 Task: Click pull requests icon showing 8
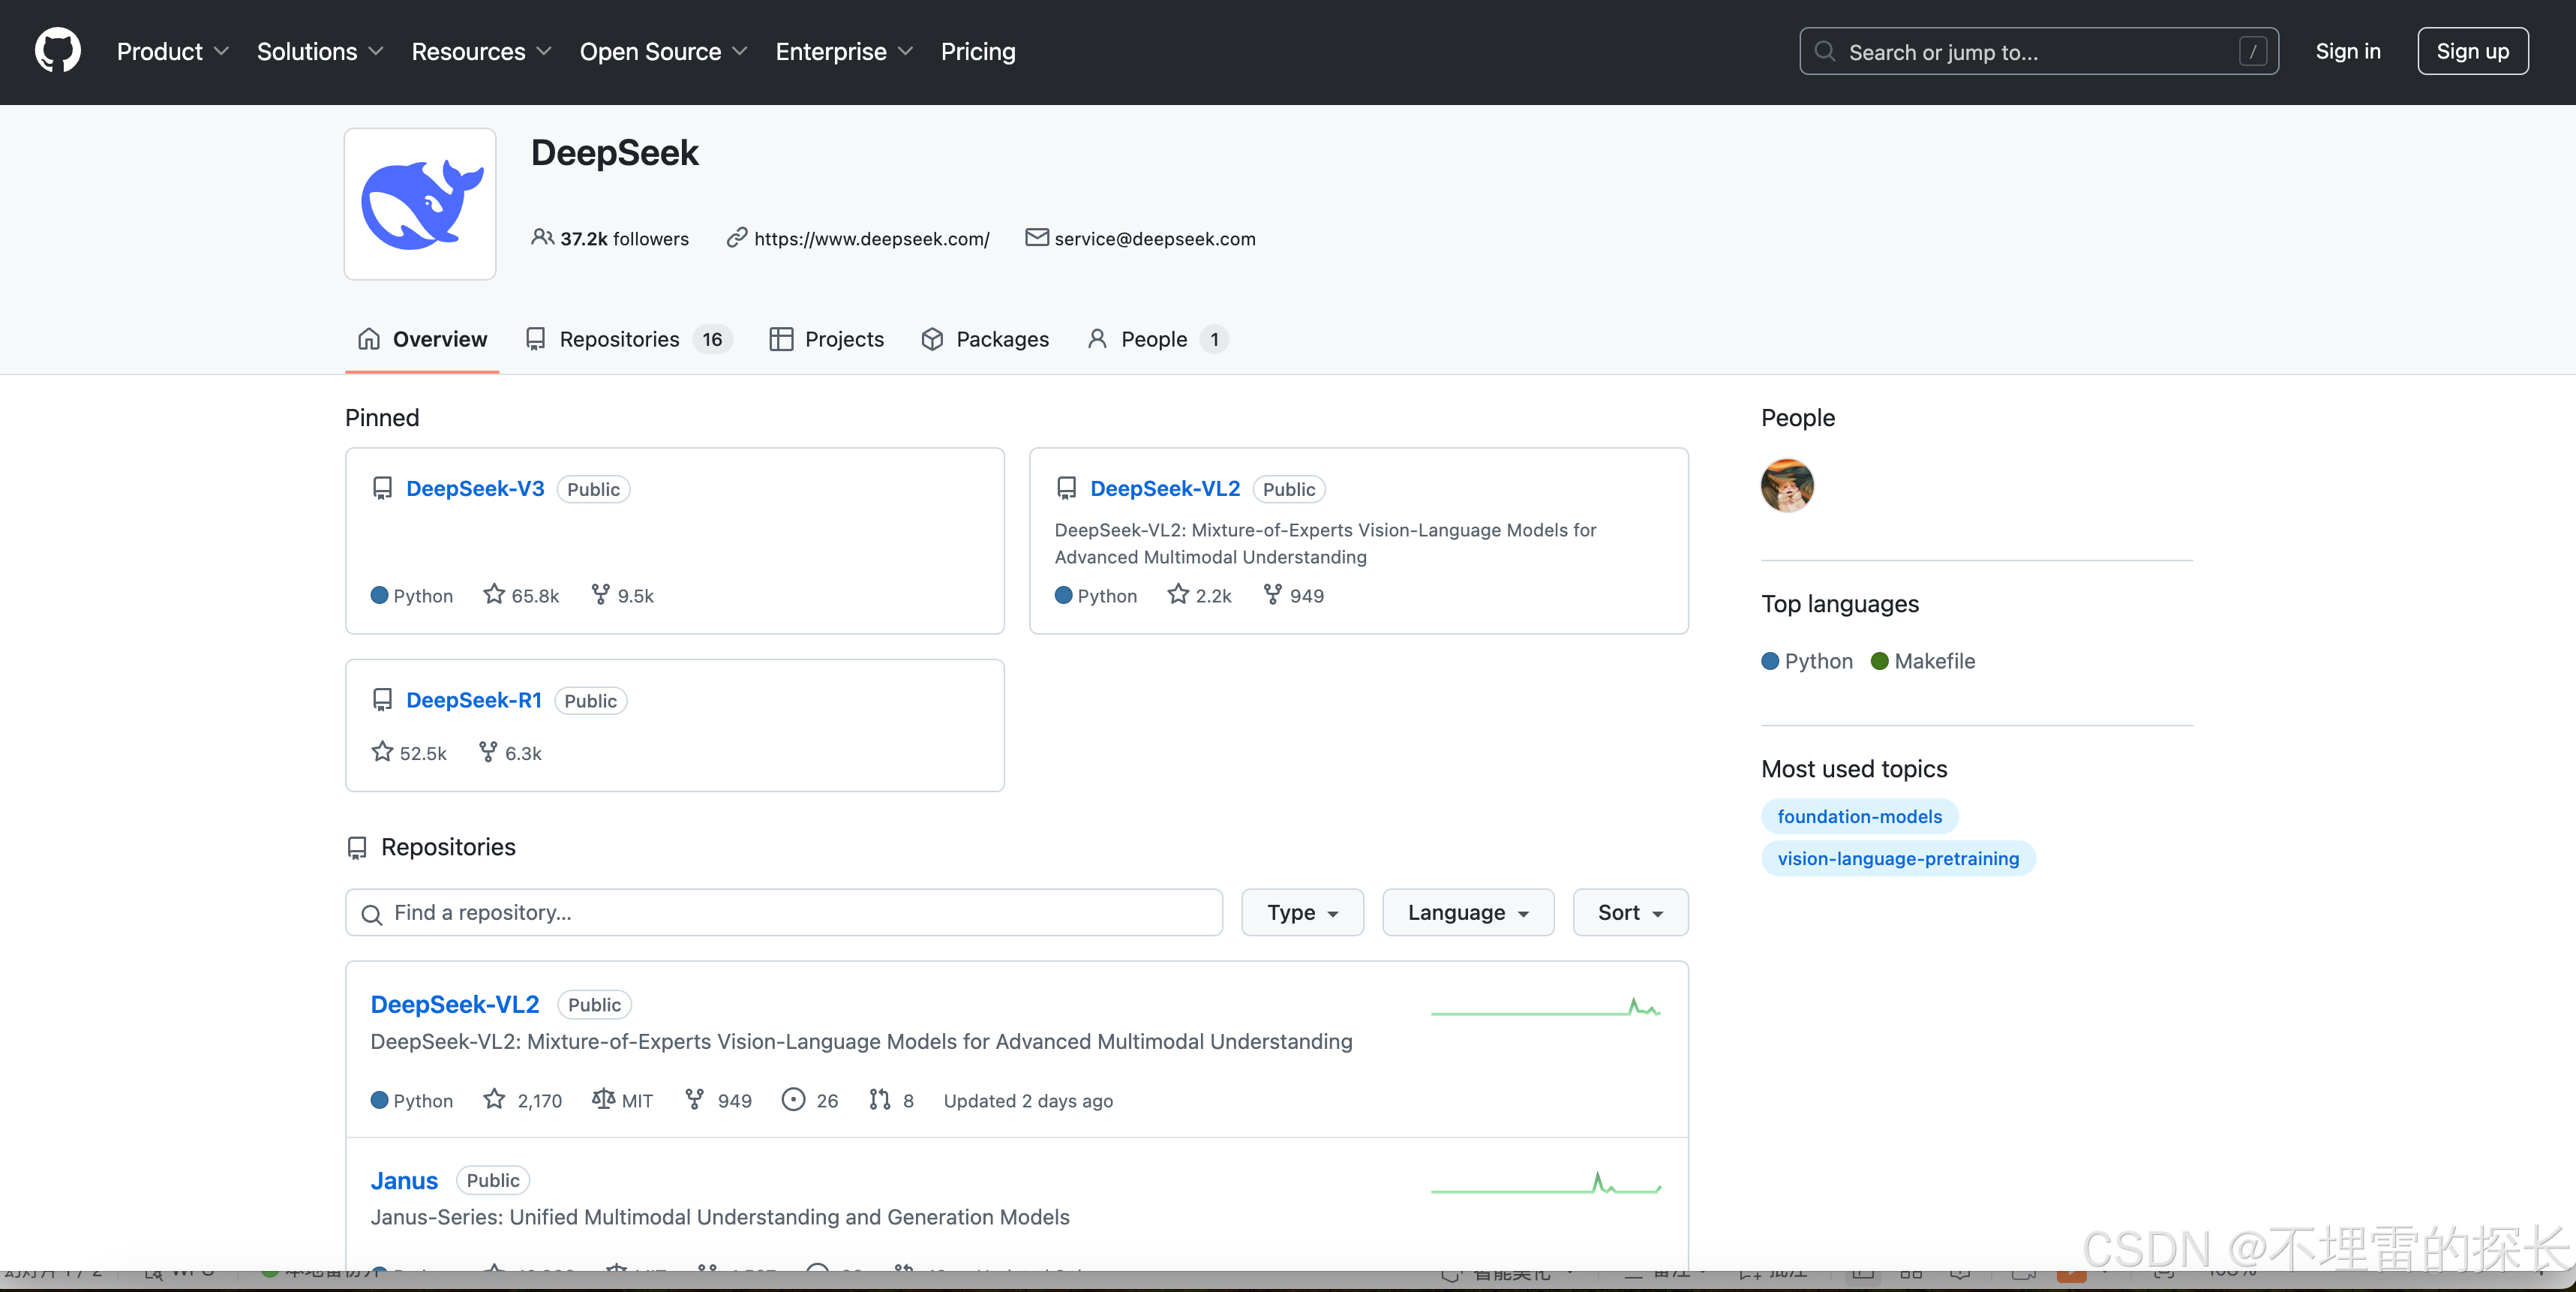coord(880,1099)
